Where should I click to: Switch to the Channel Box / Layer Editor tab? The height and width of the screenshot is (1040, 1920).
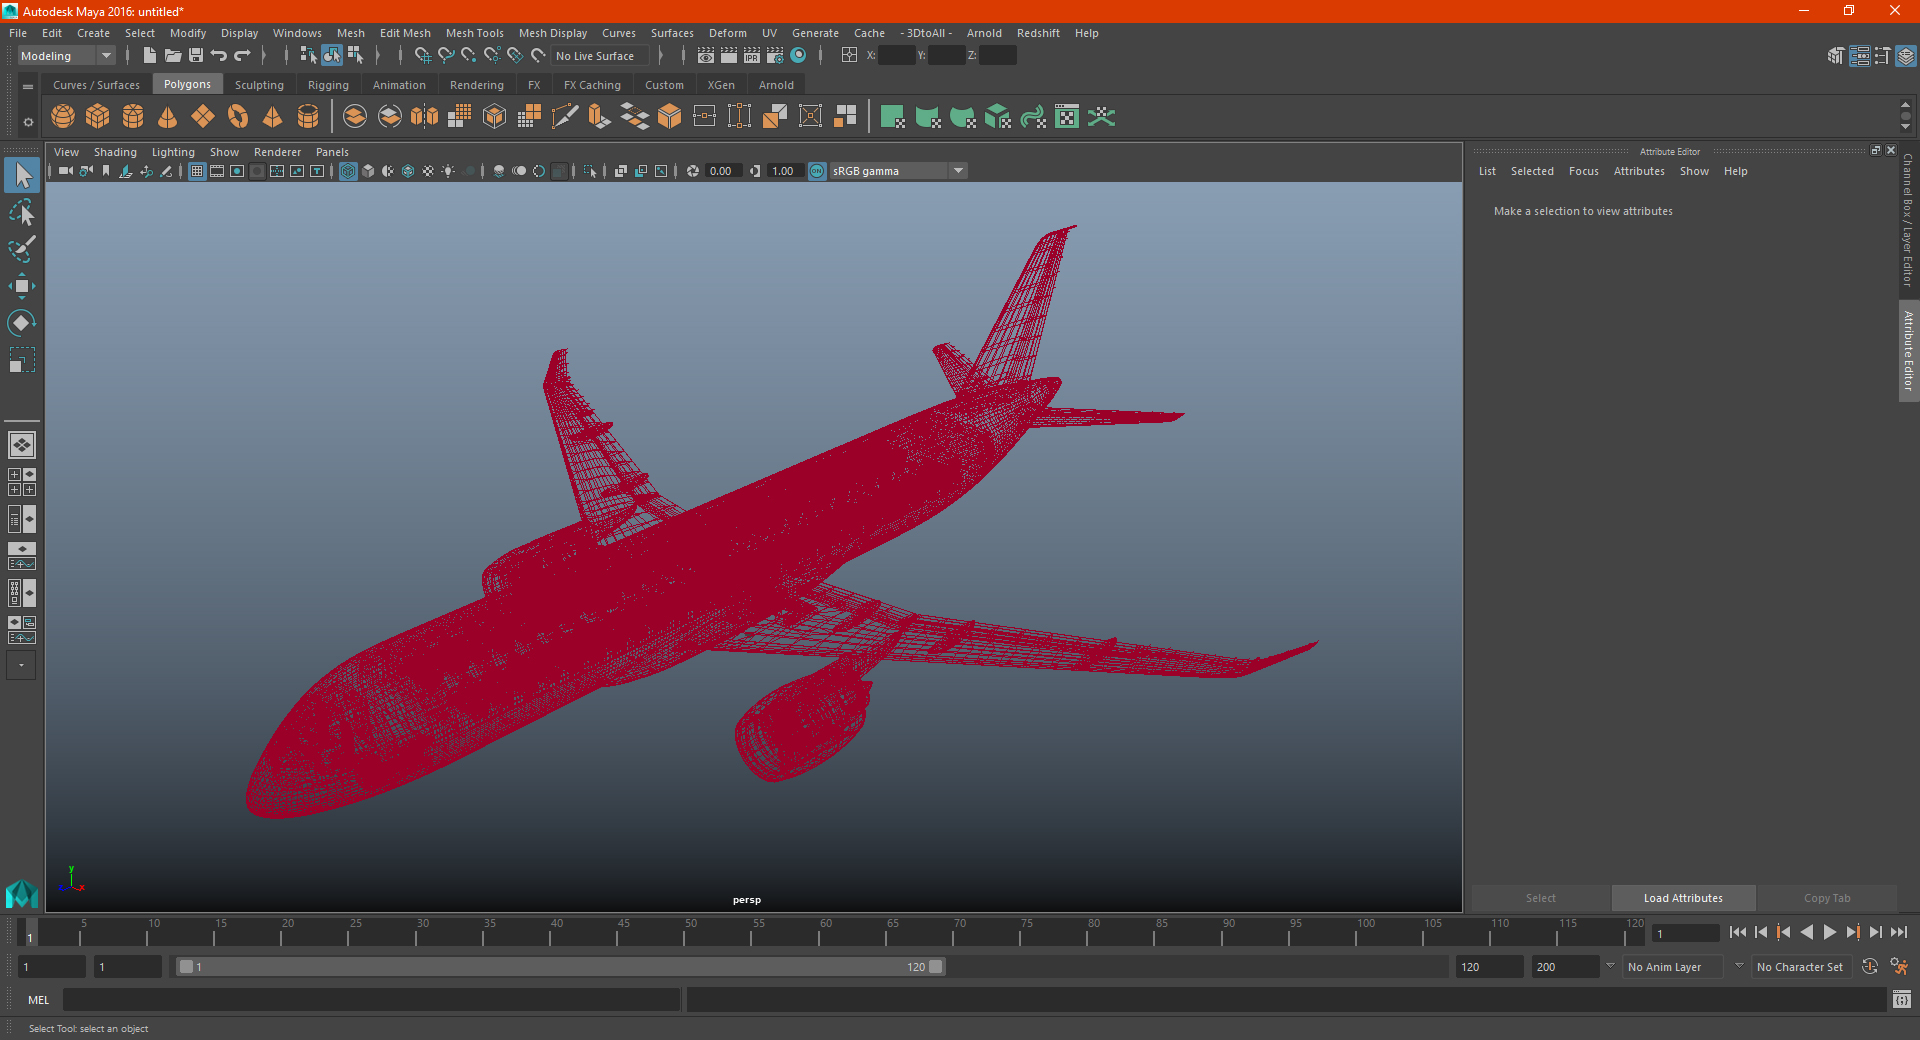tap(1908, 220)
